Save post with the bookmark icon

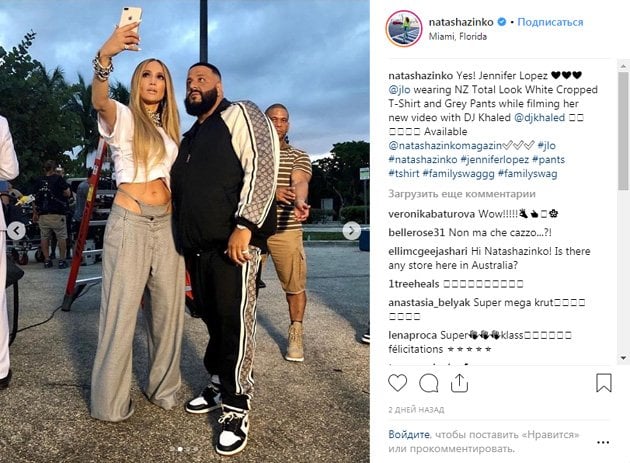point(603,383)
